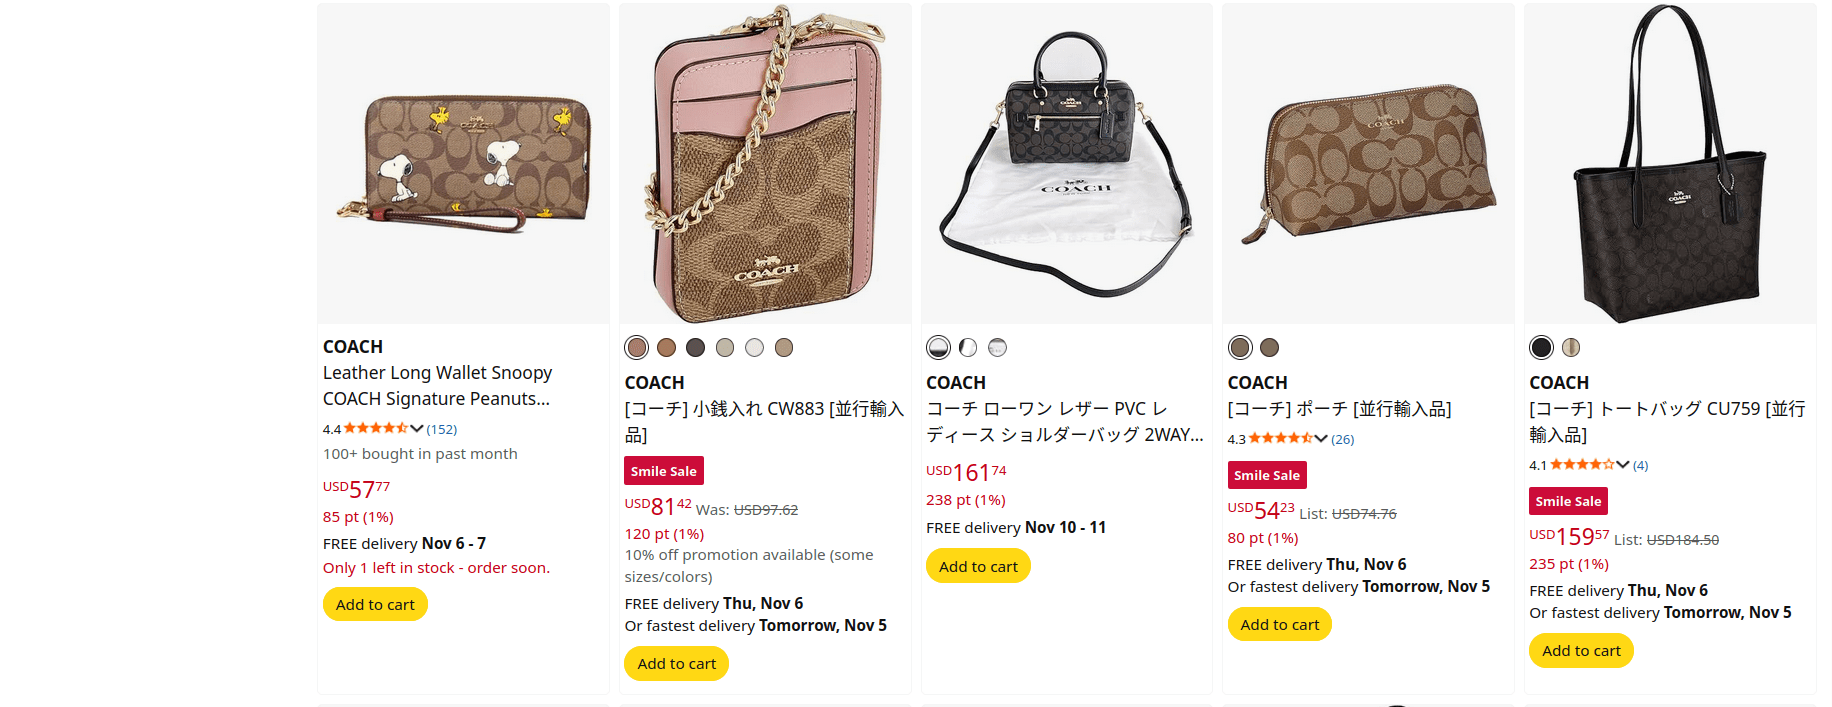Select the white swatch under the coin case
The image size is (1832, 707).
click(x=755, y=348)
